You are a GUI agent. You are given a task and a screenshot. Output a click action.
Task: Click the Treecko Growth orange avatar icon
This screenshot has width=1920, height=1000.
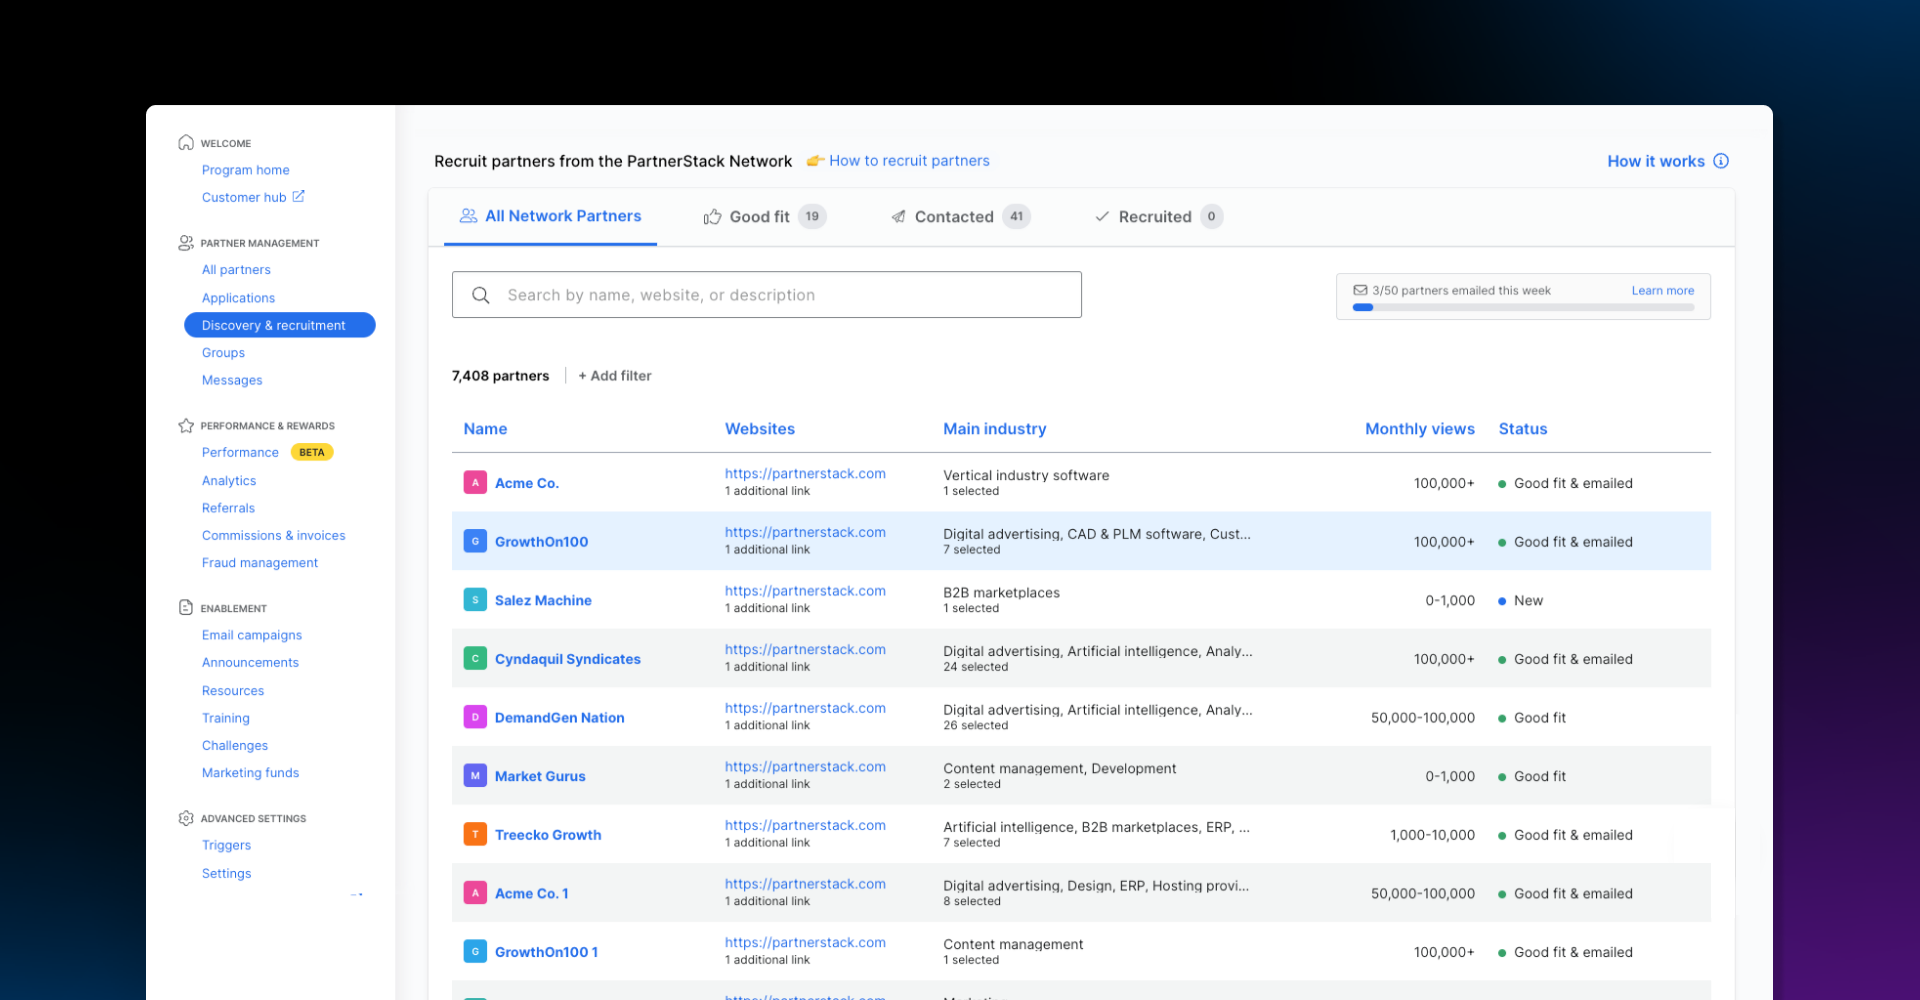(475, 834)
